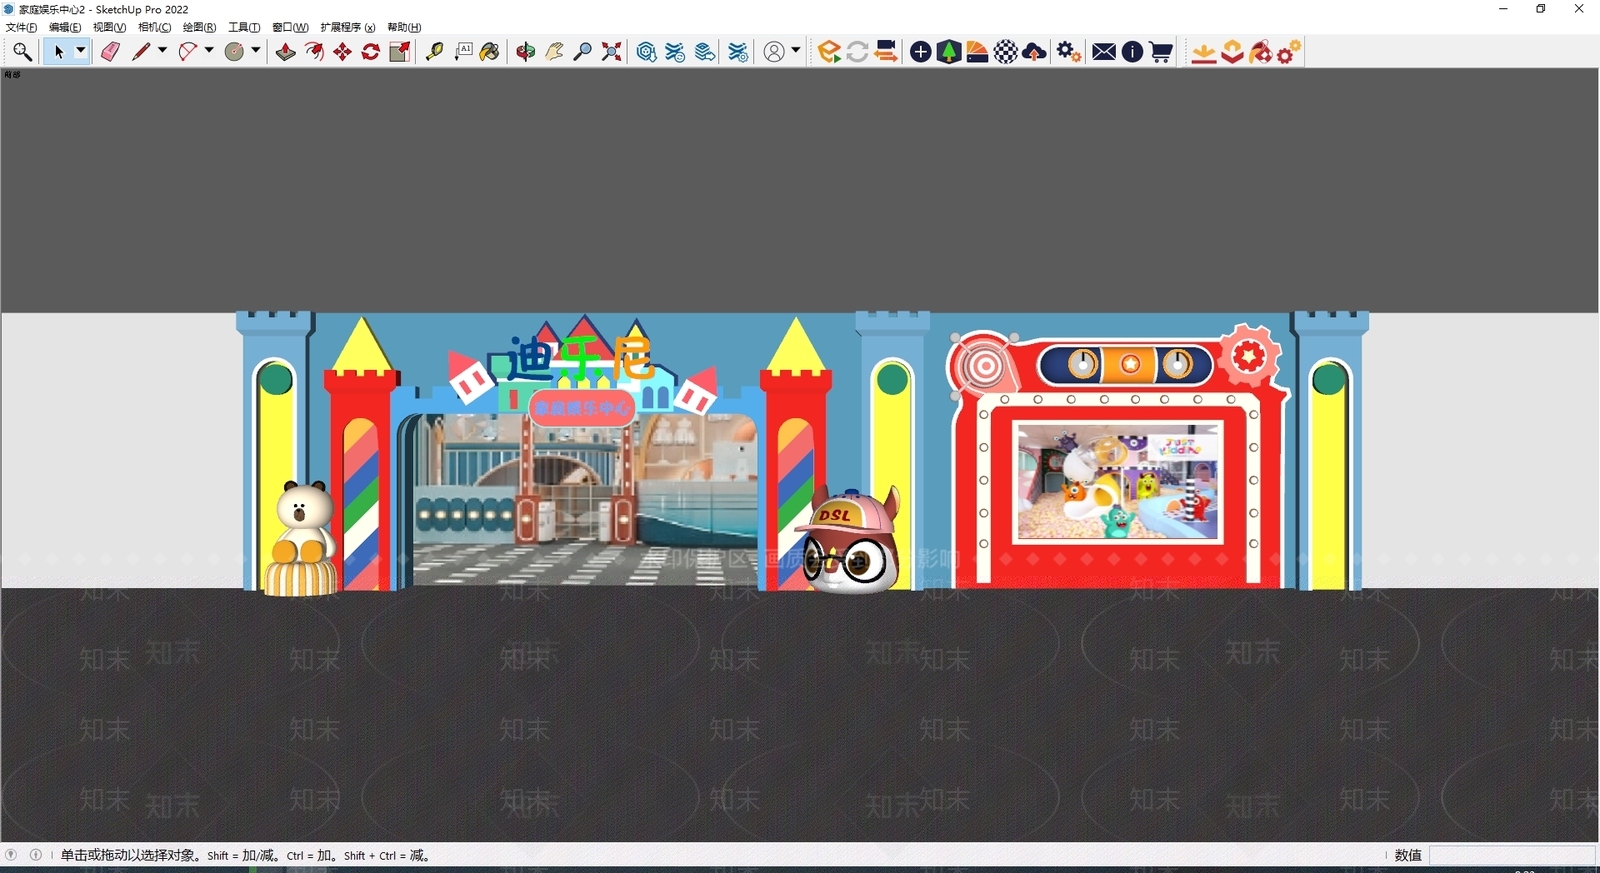Screen dimensions: 1600x873
Task: Click the Enscape shopping cart store icon
Action: [x=1161, y=52]
